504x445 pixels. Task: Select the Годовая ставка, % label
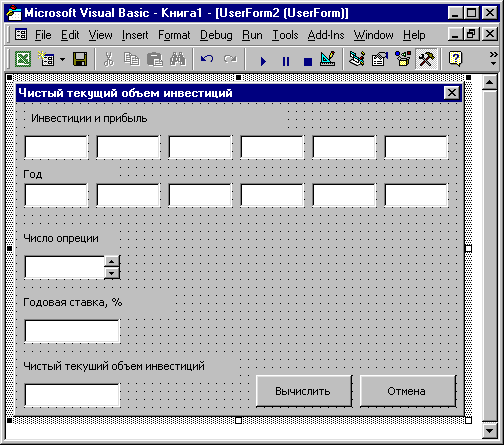[x=73, y=302]
